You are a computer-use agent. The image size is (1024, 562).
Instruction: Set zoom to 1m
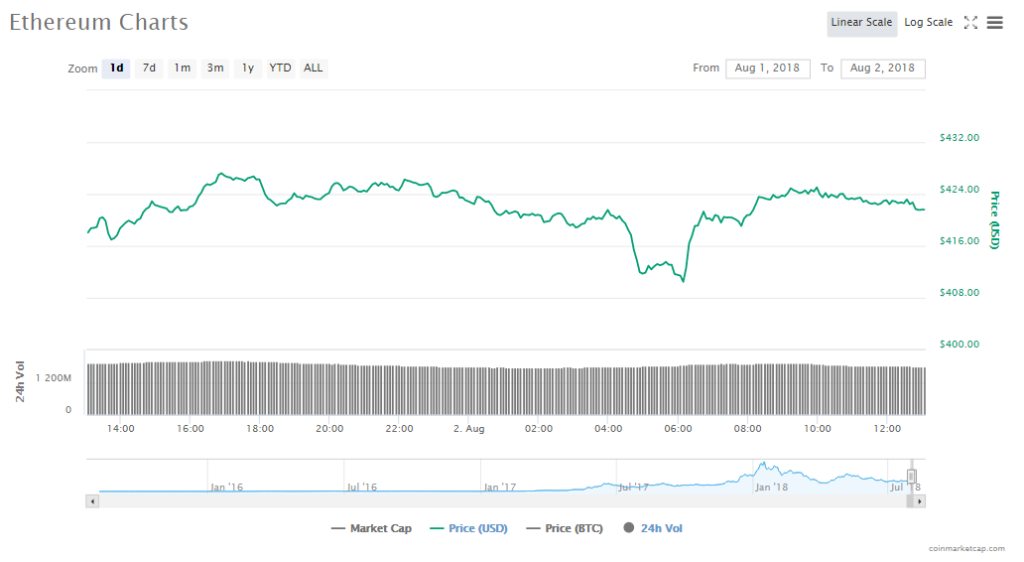point(182,68)
